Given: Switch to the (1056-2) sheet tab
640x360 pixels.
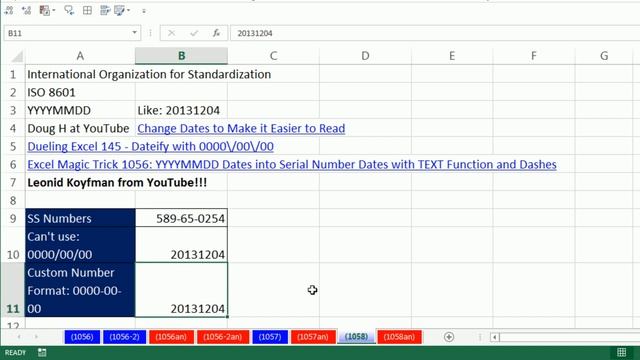Looking at the screenshot, I should pos(124,337).
